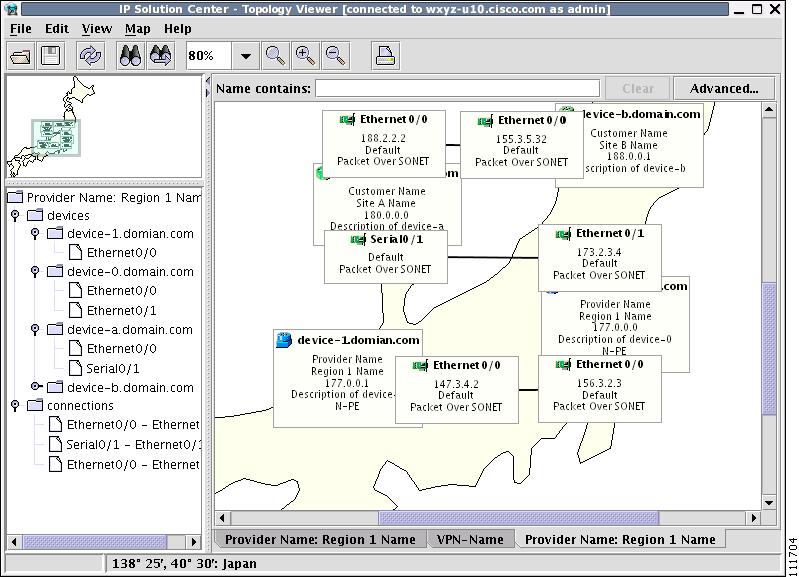Switch to the VPN-Name tab
The width and height of the screenshot is (799, 577).
point(470,539)
